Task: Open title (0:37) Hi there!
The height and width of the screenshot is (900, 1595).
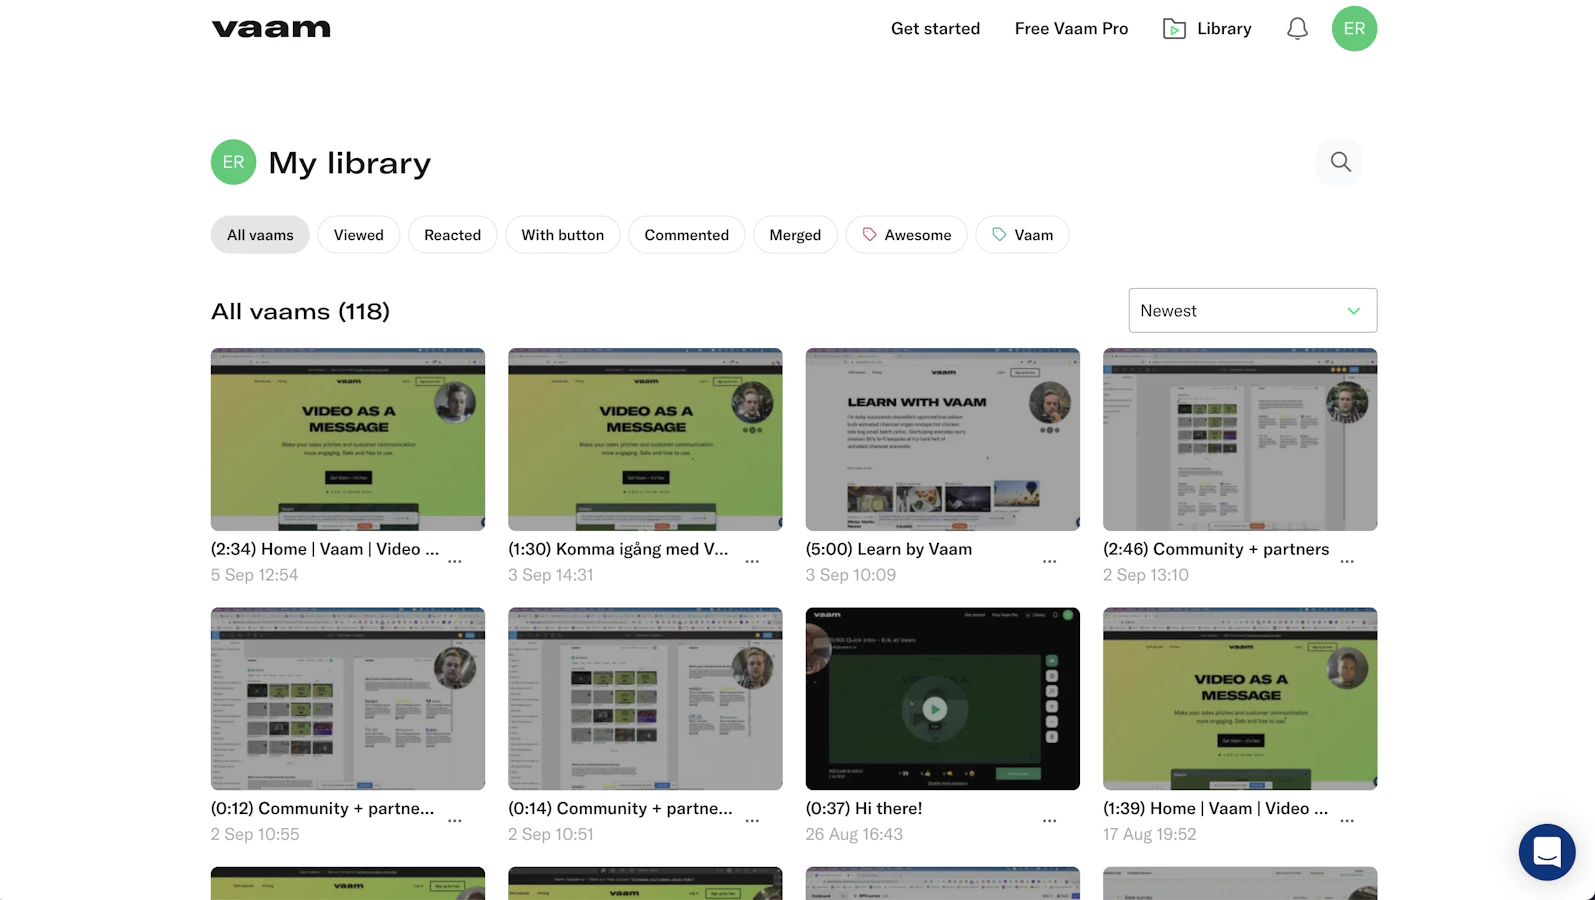Action: (864, 808)
